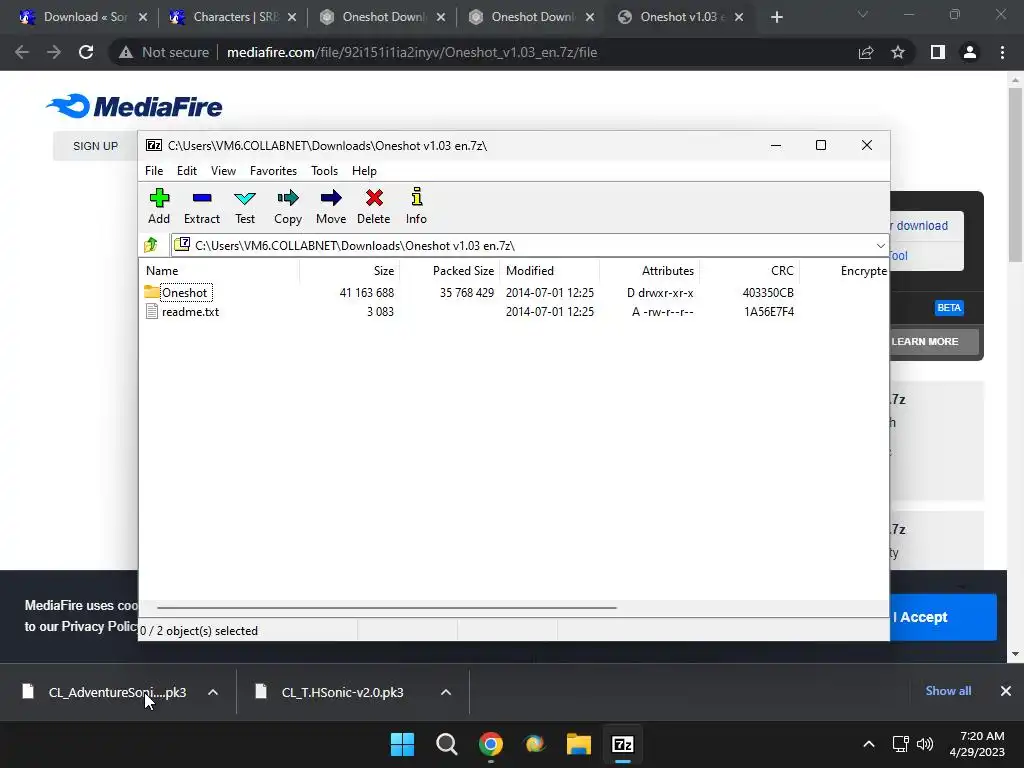Image resolution: width=1024 pixels, height=768 pixels.
Task: Open the Chrome three-dot menu
Action: pyautogui.click(x=1002, y=52)
